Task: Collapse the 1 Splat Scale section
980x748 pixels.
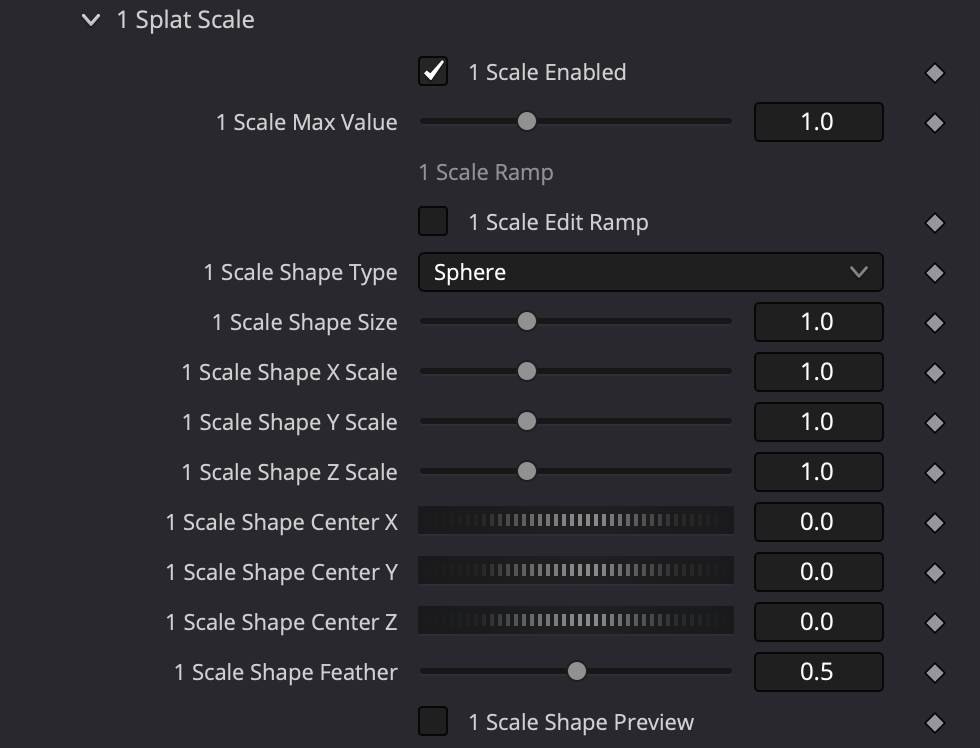Action: pos(91,20)
